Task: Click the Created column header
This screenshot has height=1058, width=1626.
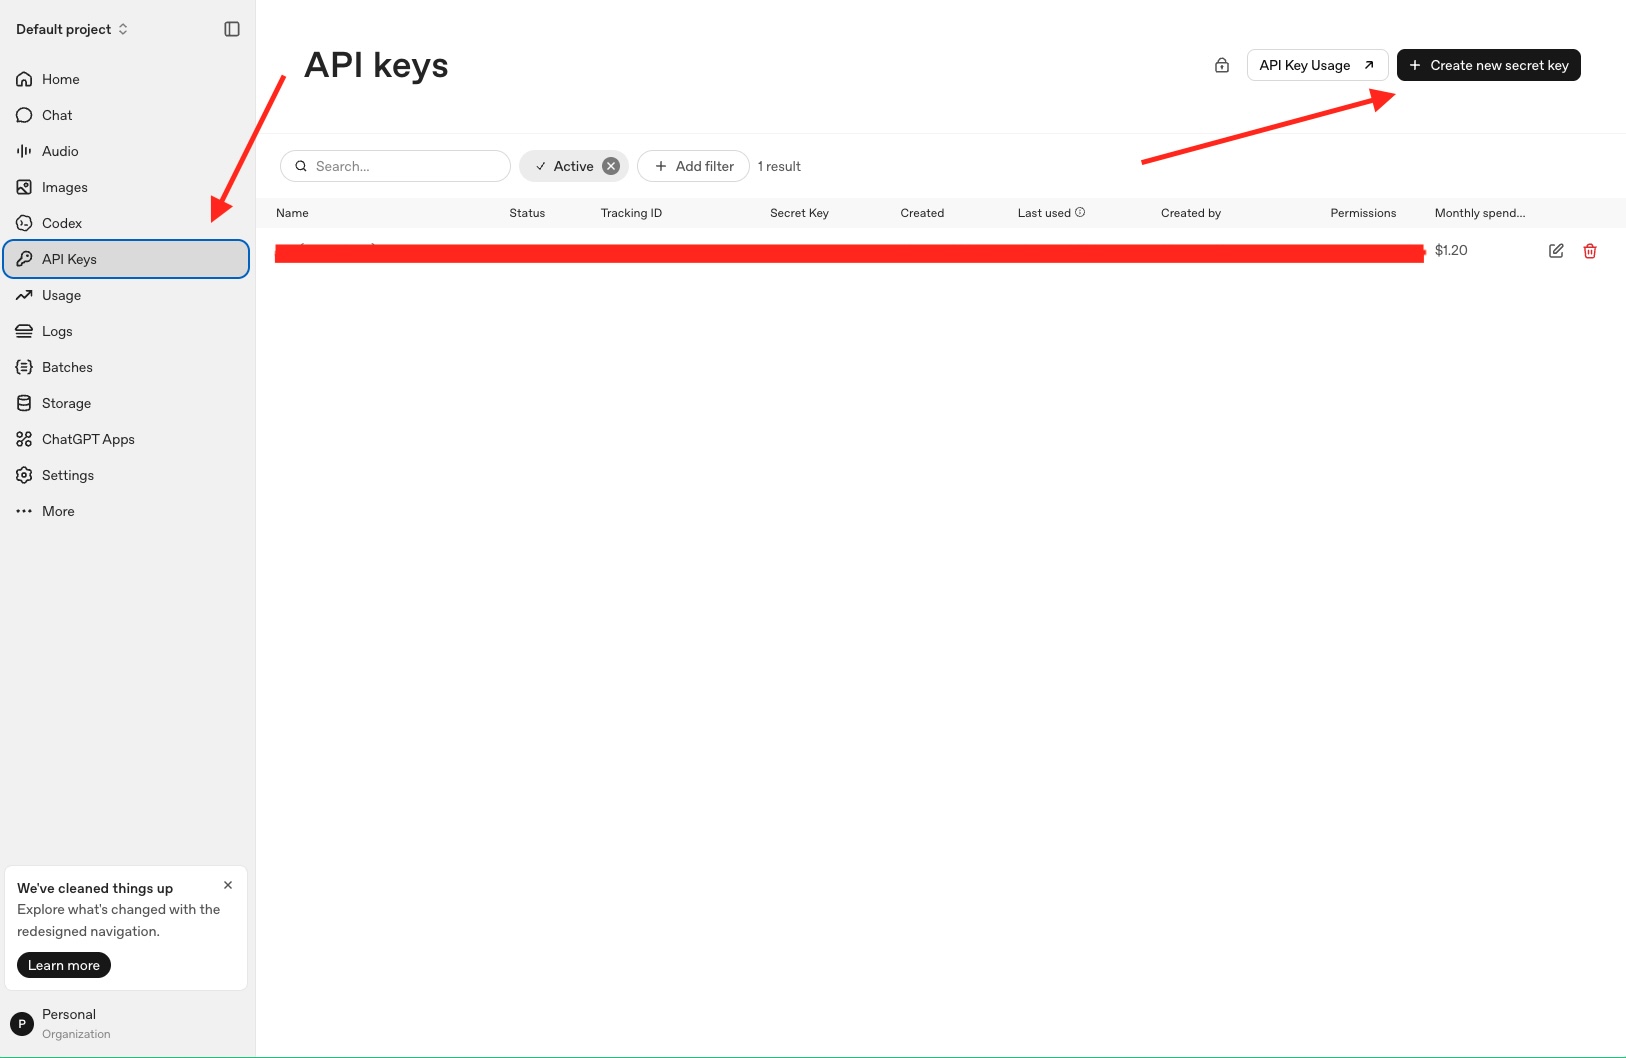Action: pyautogui.click(x=922, y=213)
